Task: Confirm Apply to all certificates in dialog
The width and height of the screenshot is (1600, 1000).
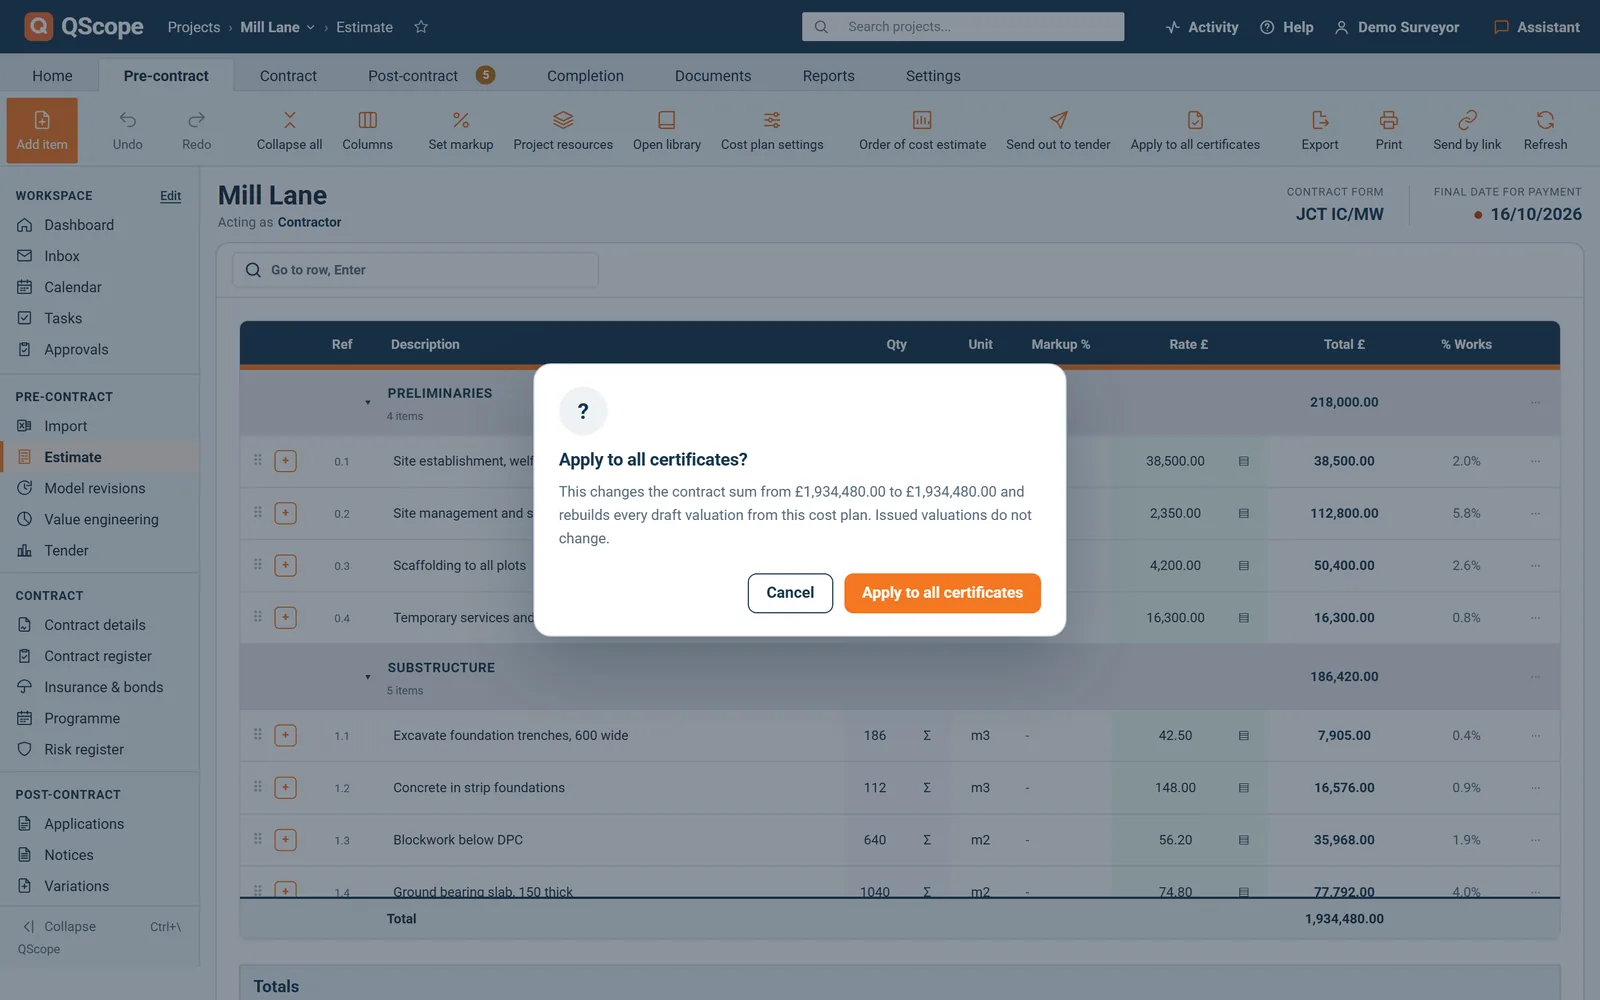Action: [x=942, y=593]
